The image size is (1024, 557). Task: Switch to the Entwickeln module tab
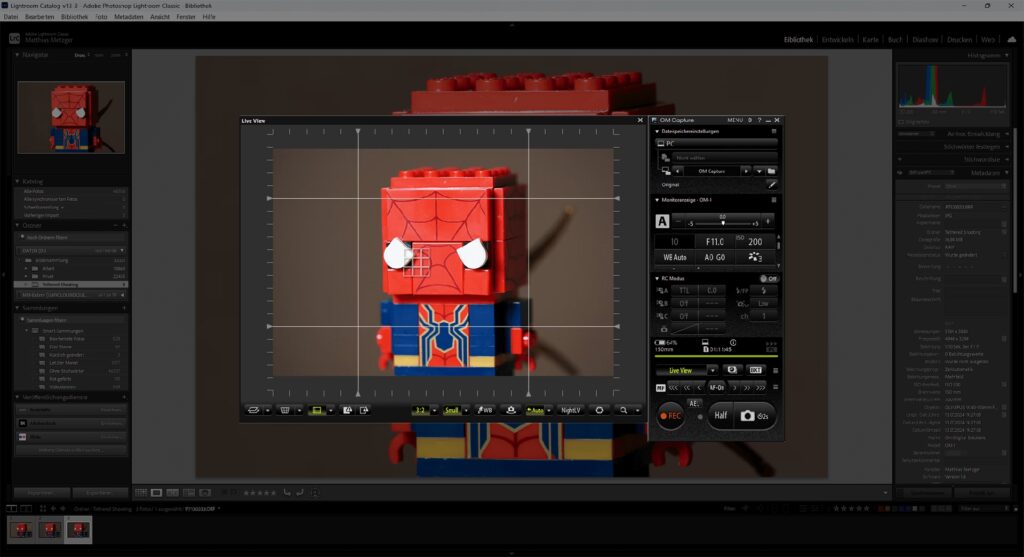click(837, 40)
